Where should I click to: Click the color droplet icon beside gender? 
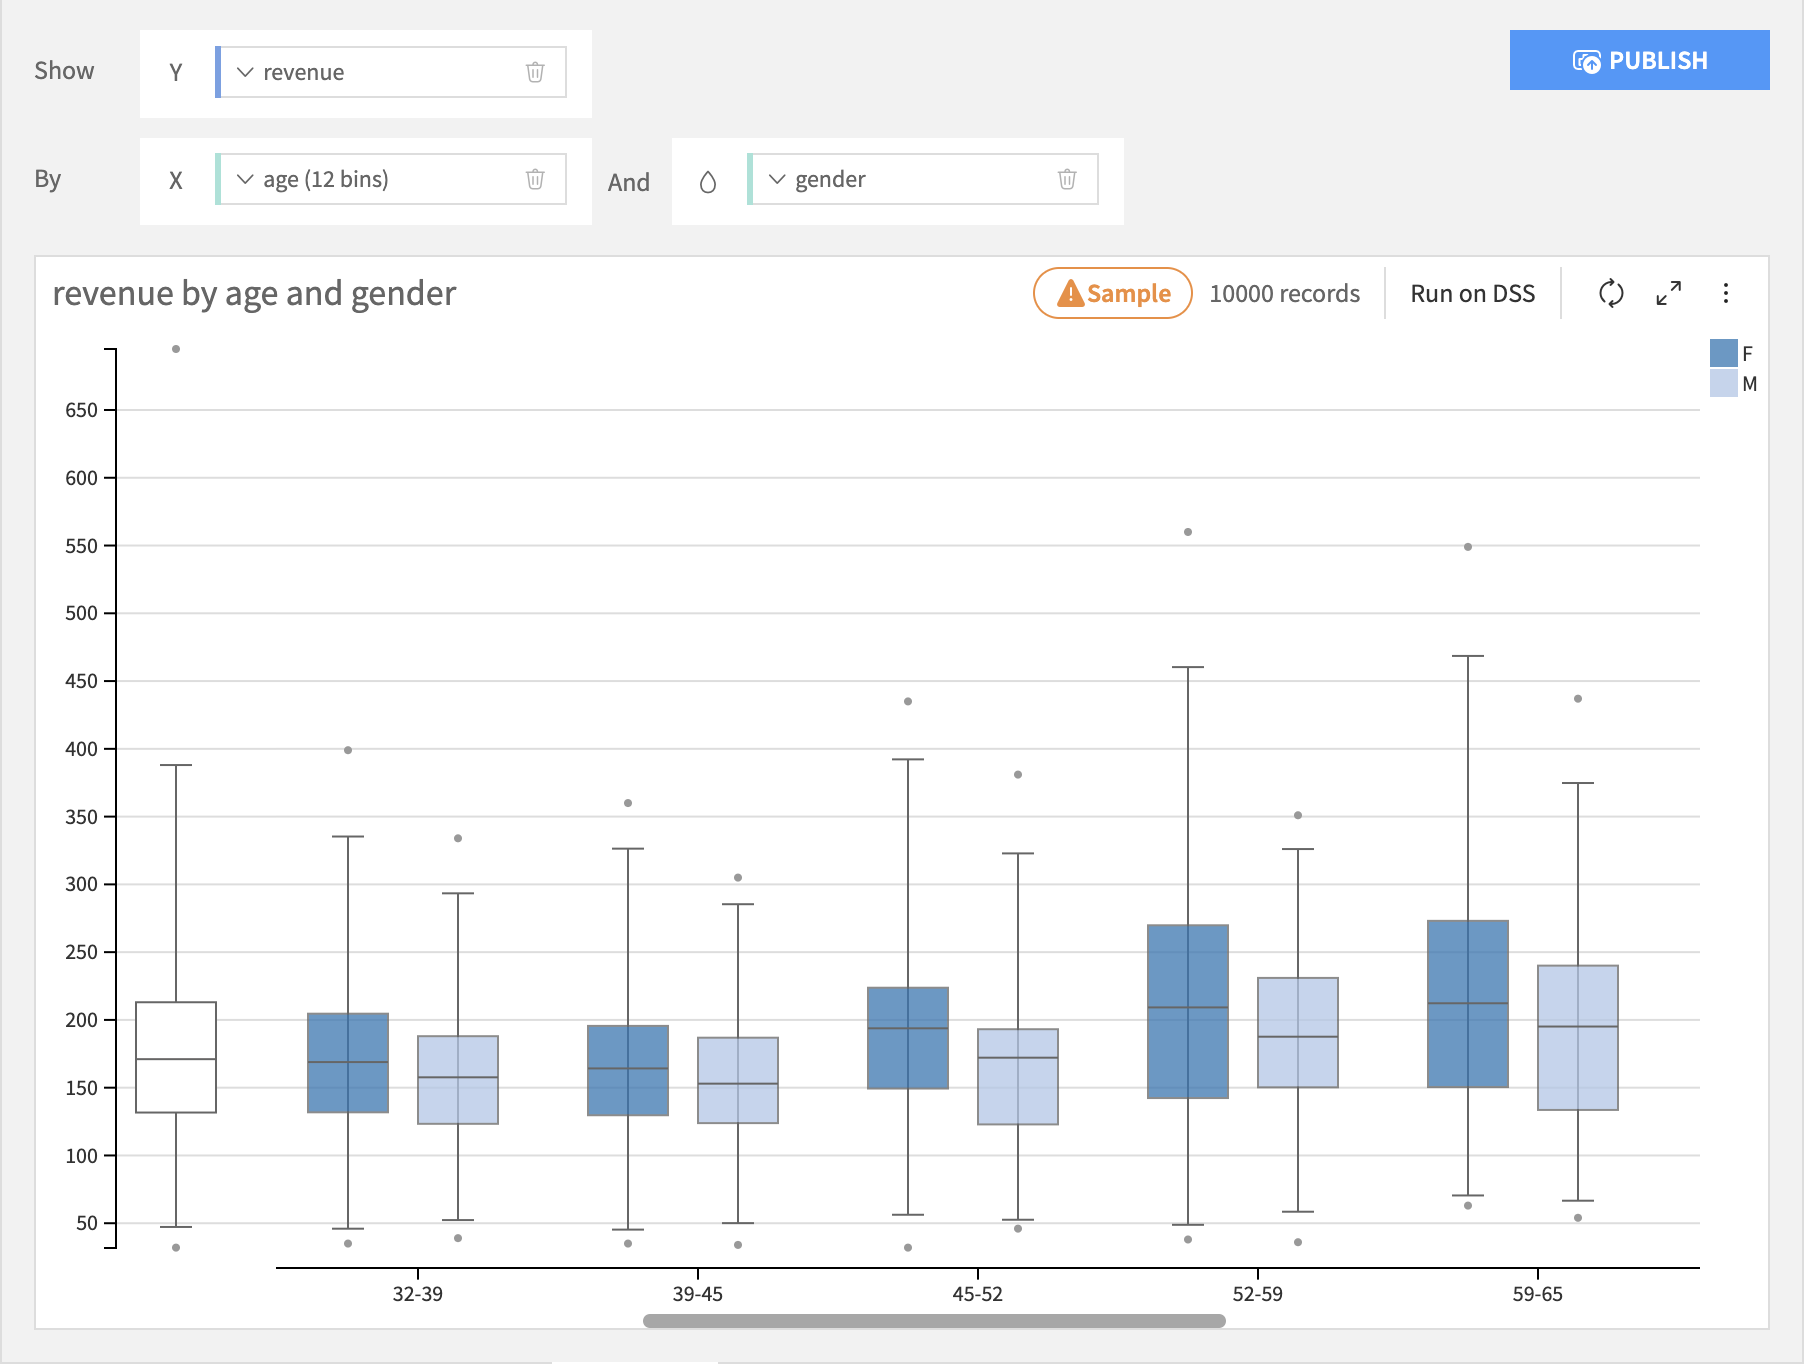(x=708, y=181)
